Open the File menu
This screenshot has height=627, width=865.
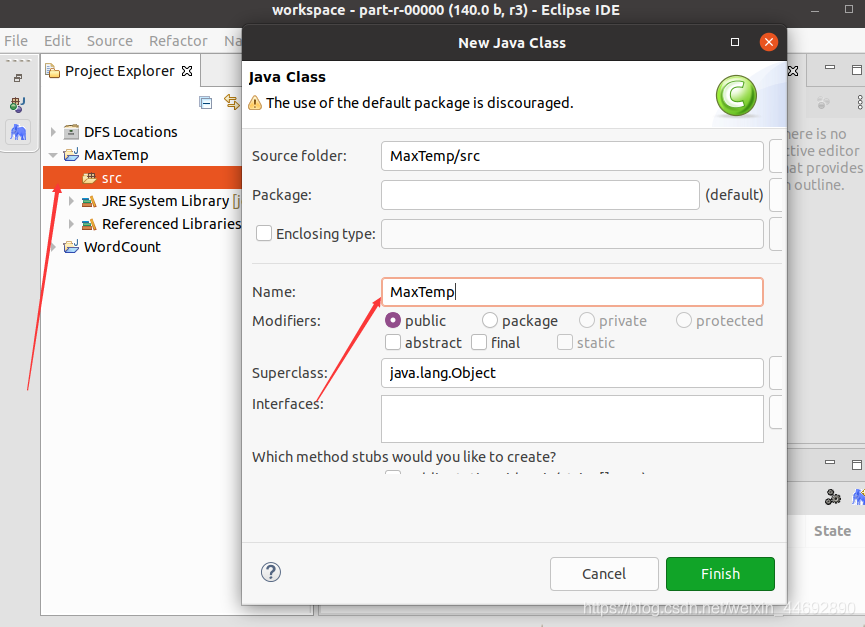pyautogui.click(x=16, y=41)
